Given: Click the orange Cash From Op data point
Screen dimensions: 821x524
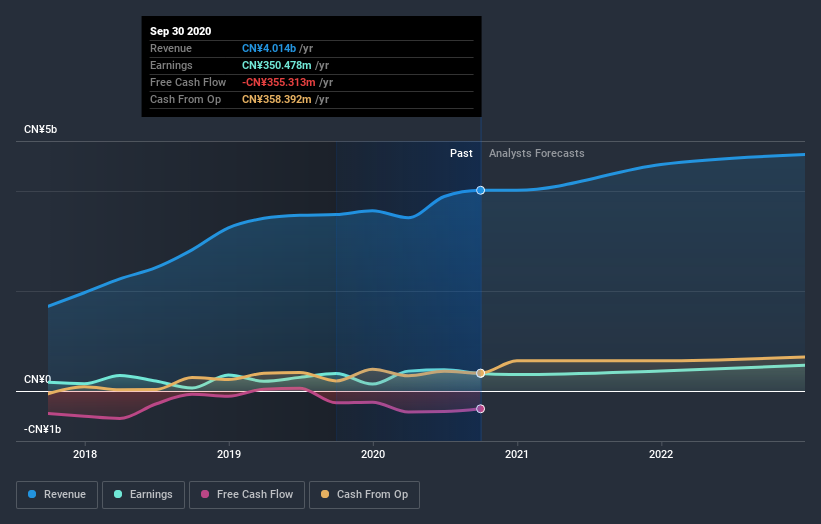Looking at the screenshot, I should [x=480, y=373].
